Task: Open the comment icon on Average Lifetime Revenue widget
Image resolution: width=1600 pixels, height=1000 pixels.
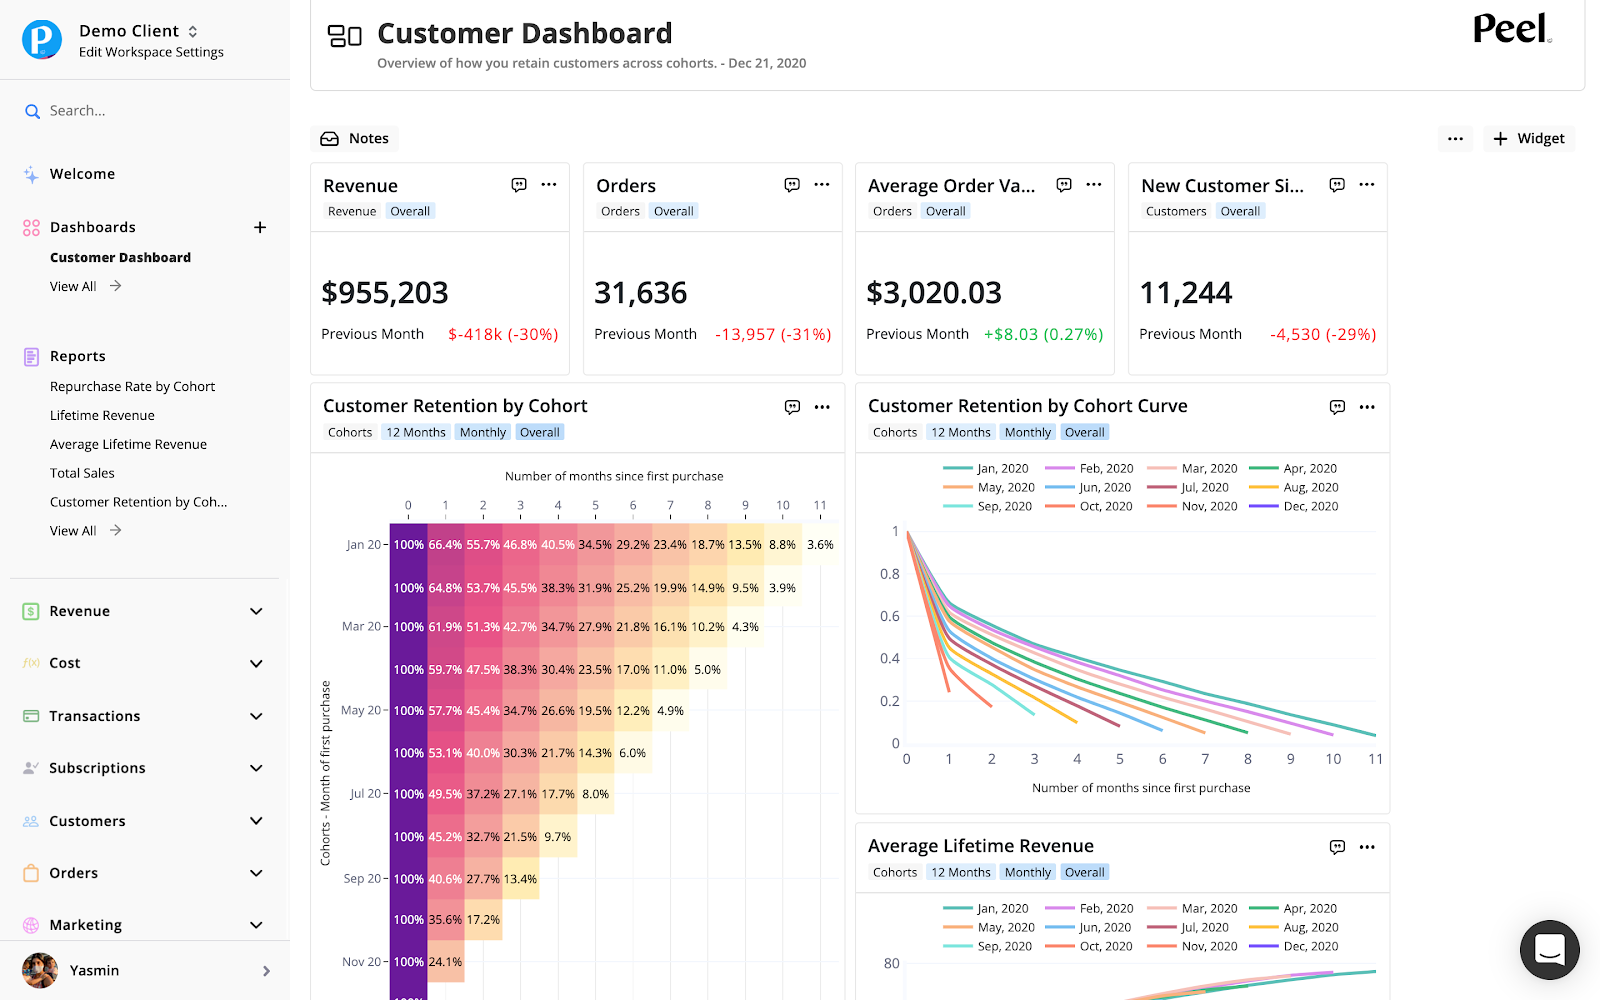Action: tap(1337, 846)
